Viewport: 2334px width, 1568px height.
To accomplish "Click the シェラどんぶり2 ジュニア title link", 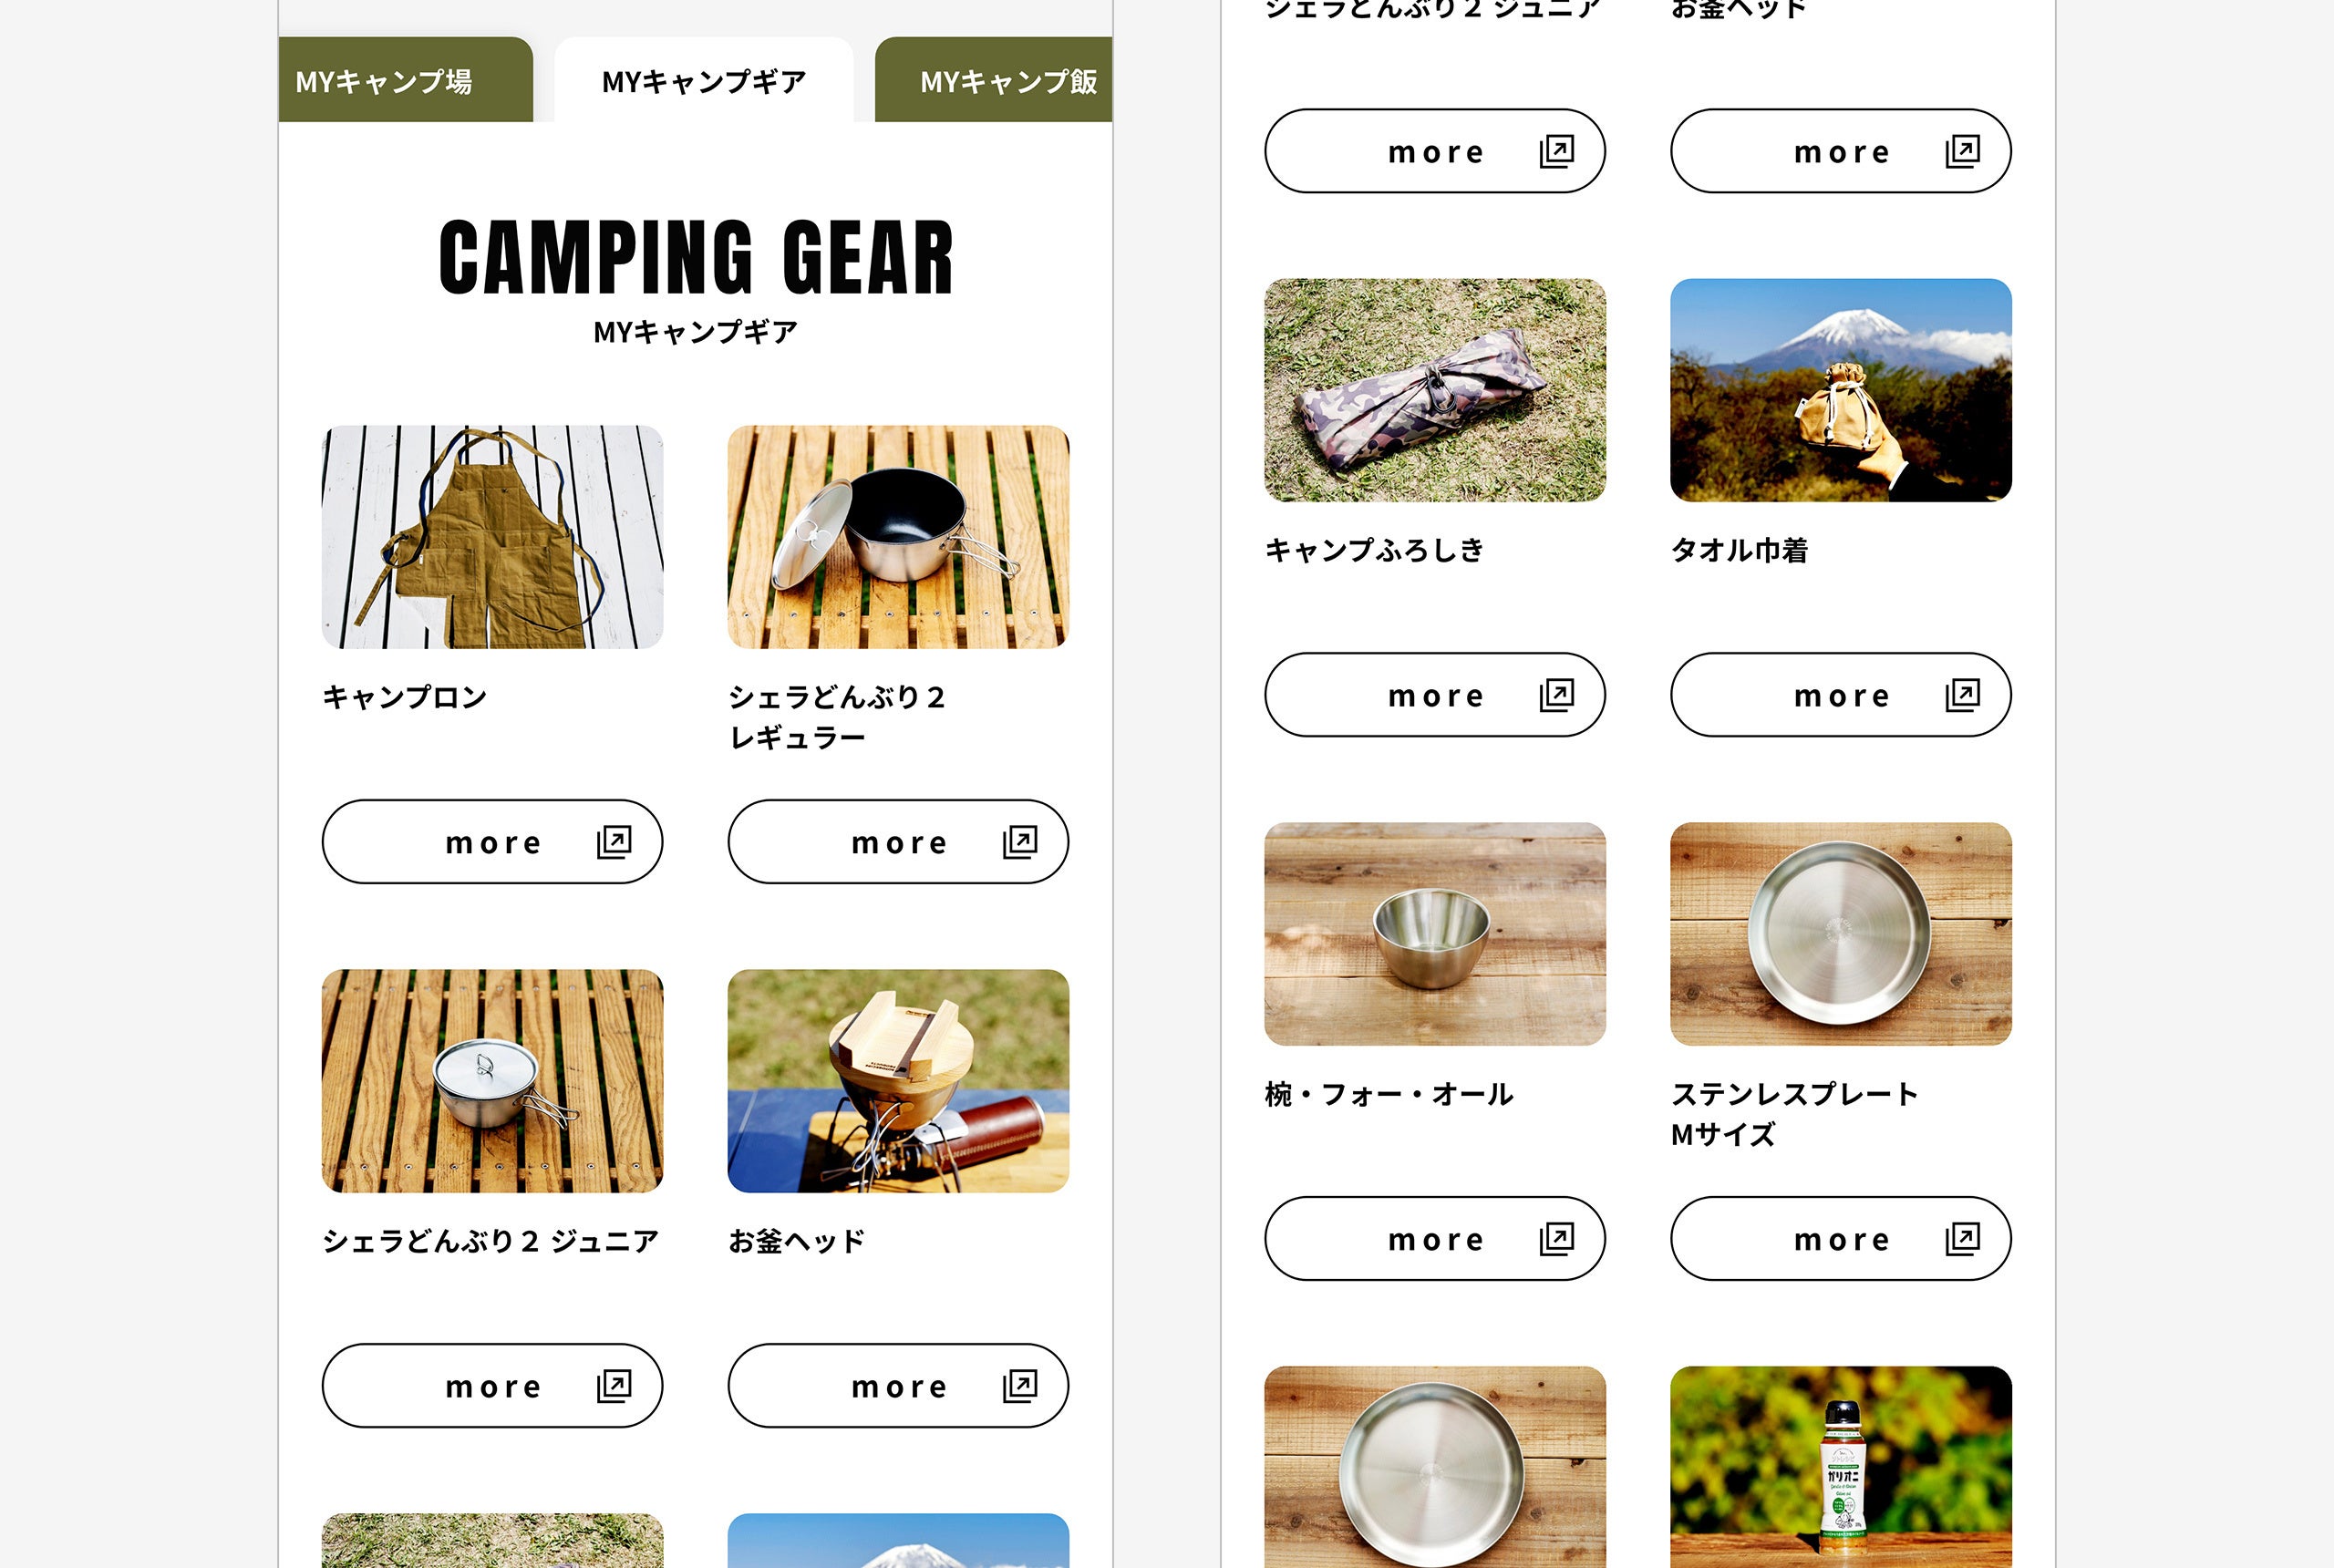I will (x=490, y=1241).
